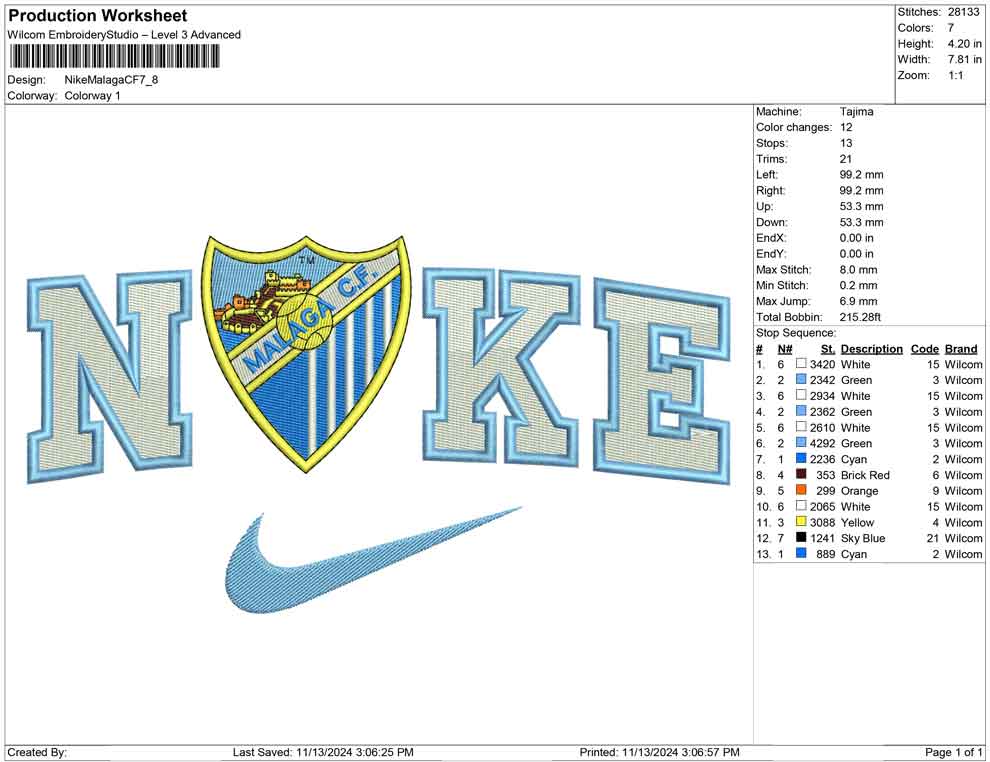This screenshot has width=990, height=762.
Task: Click the N# column header
Action: [x=785, y=349]
